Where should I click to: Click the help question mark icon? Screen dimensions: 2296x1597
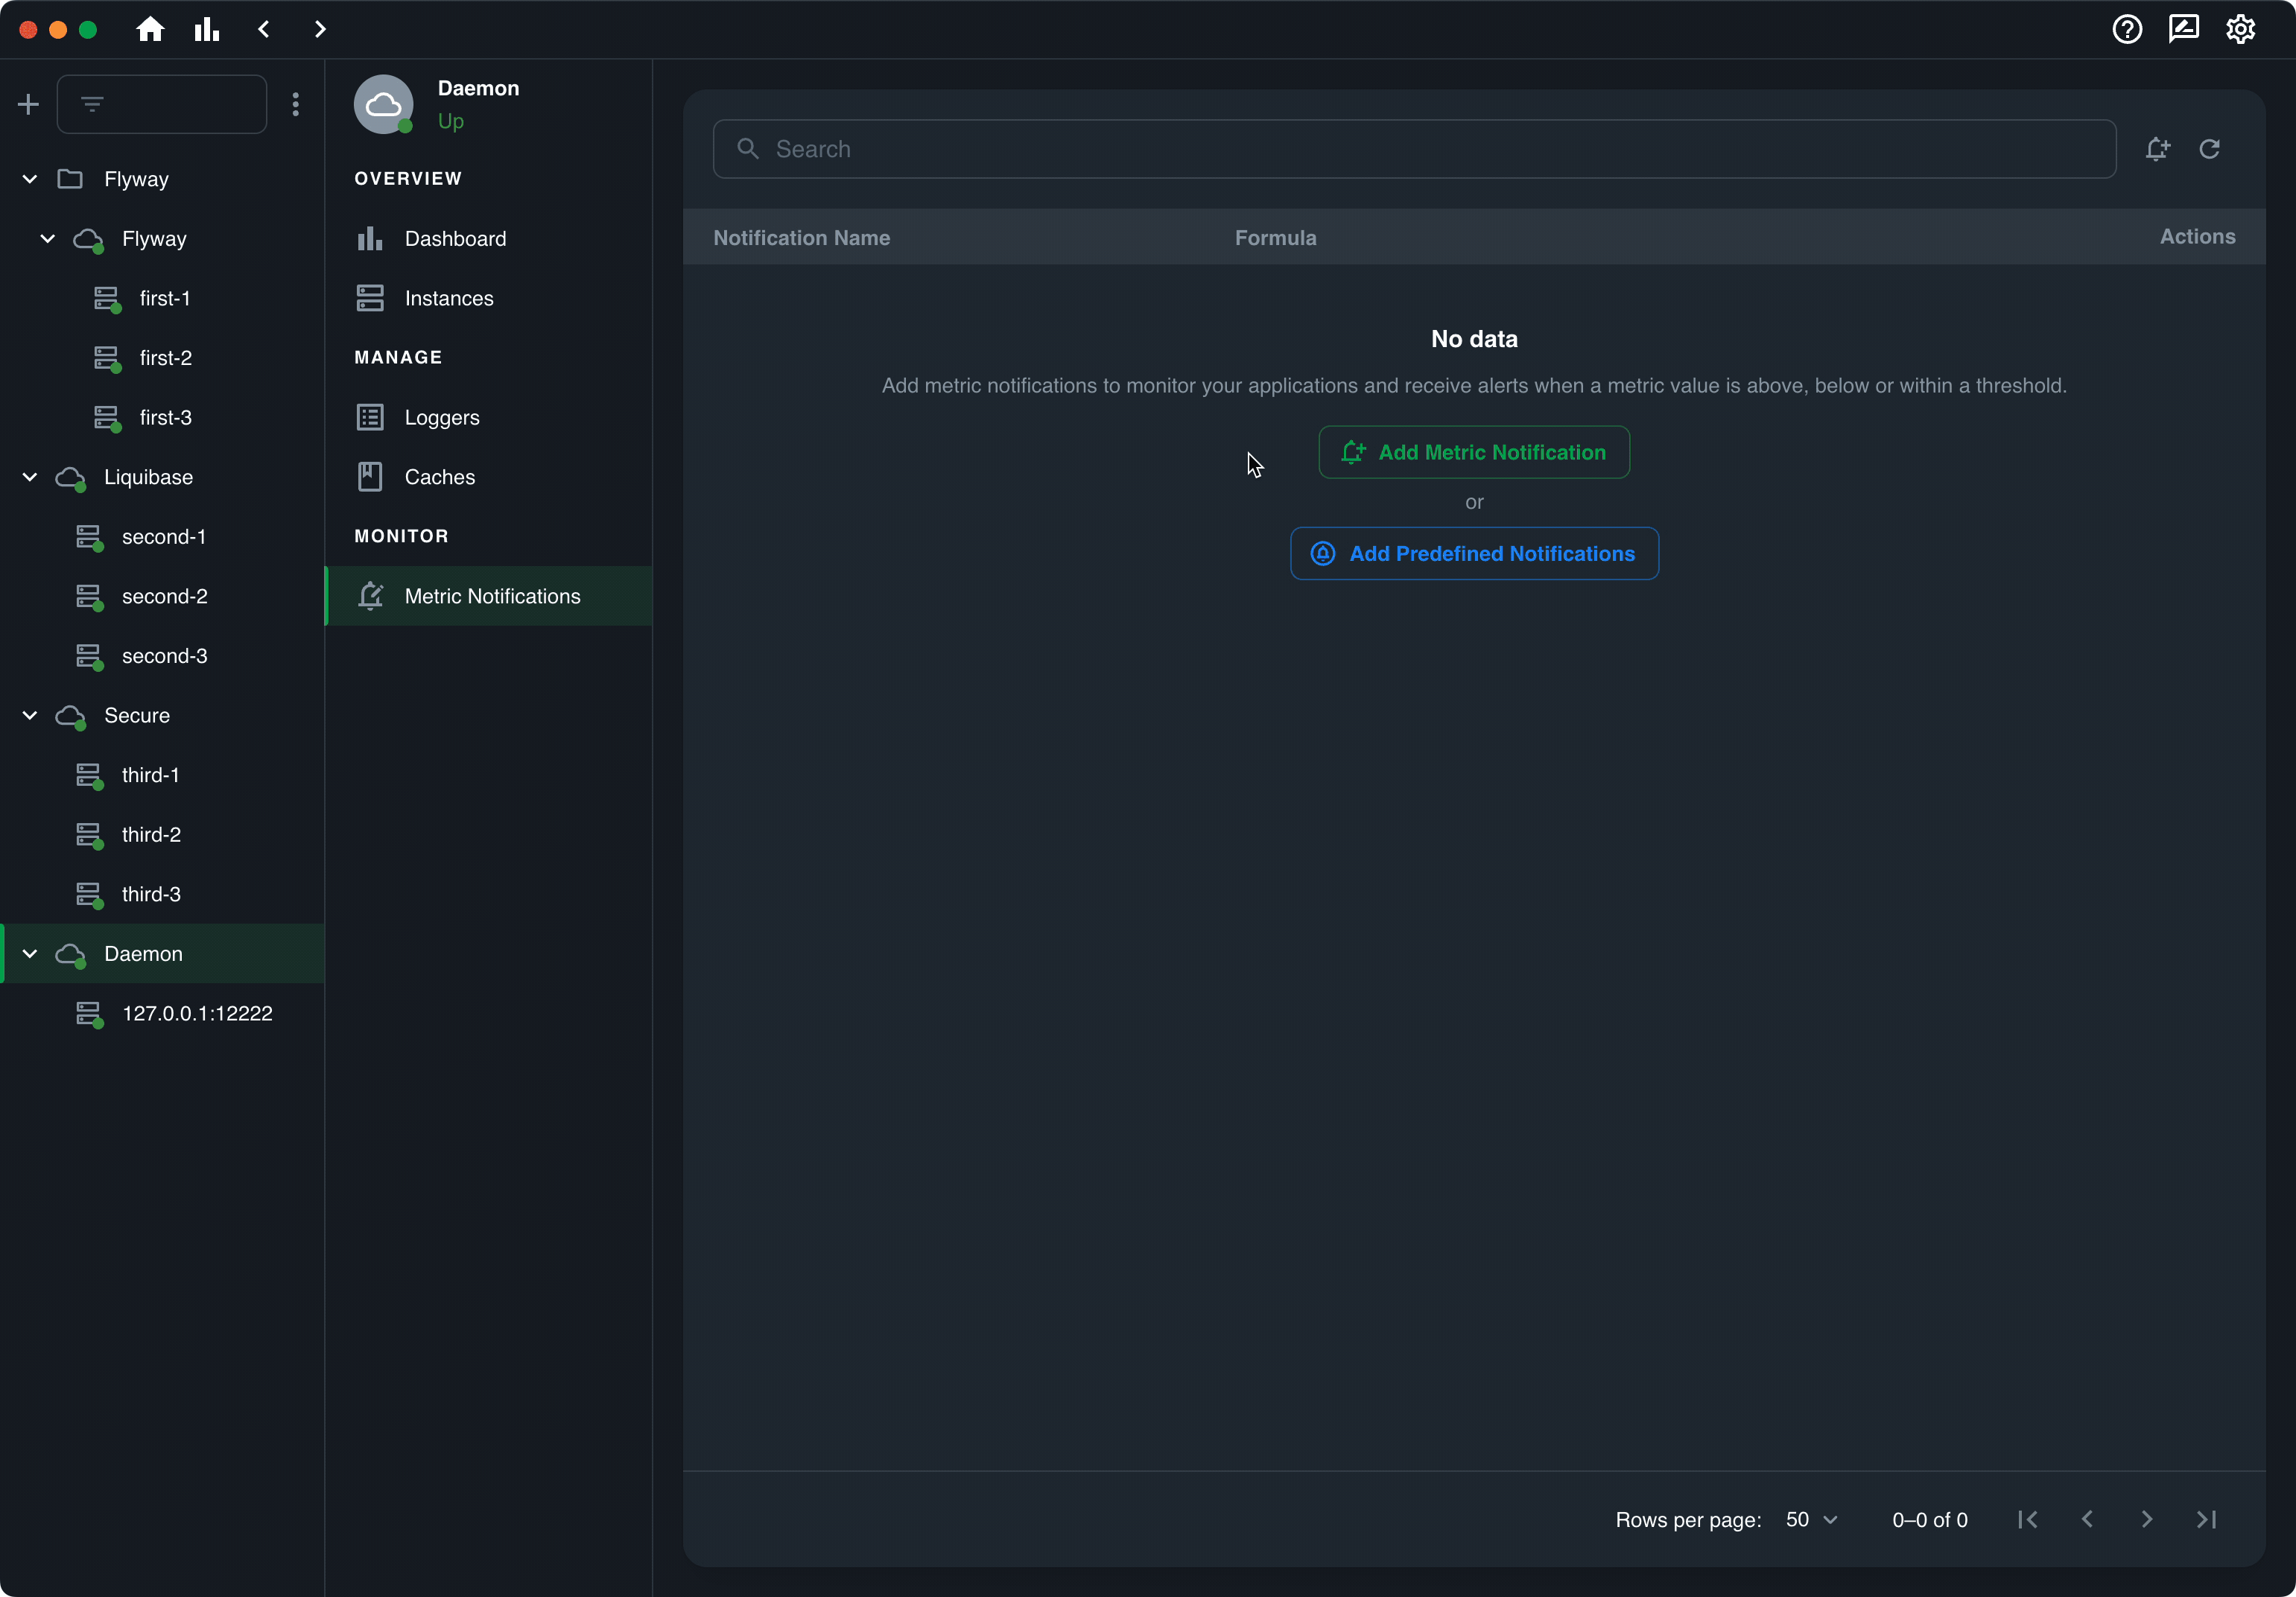(2126, 29)
